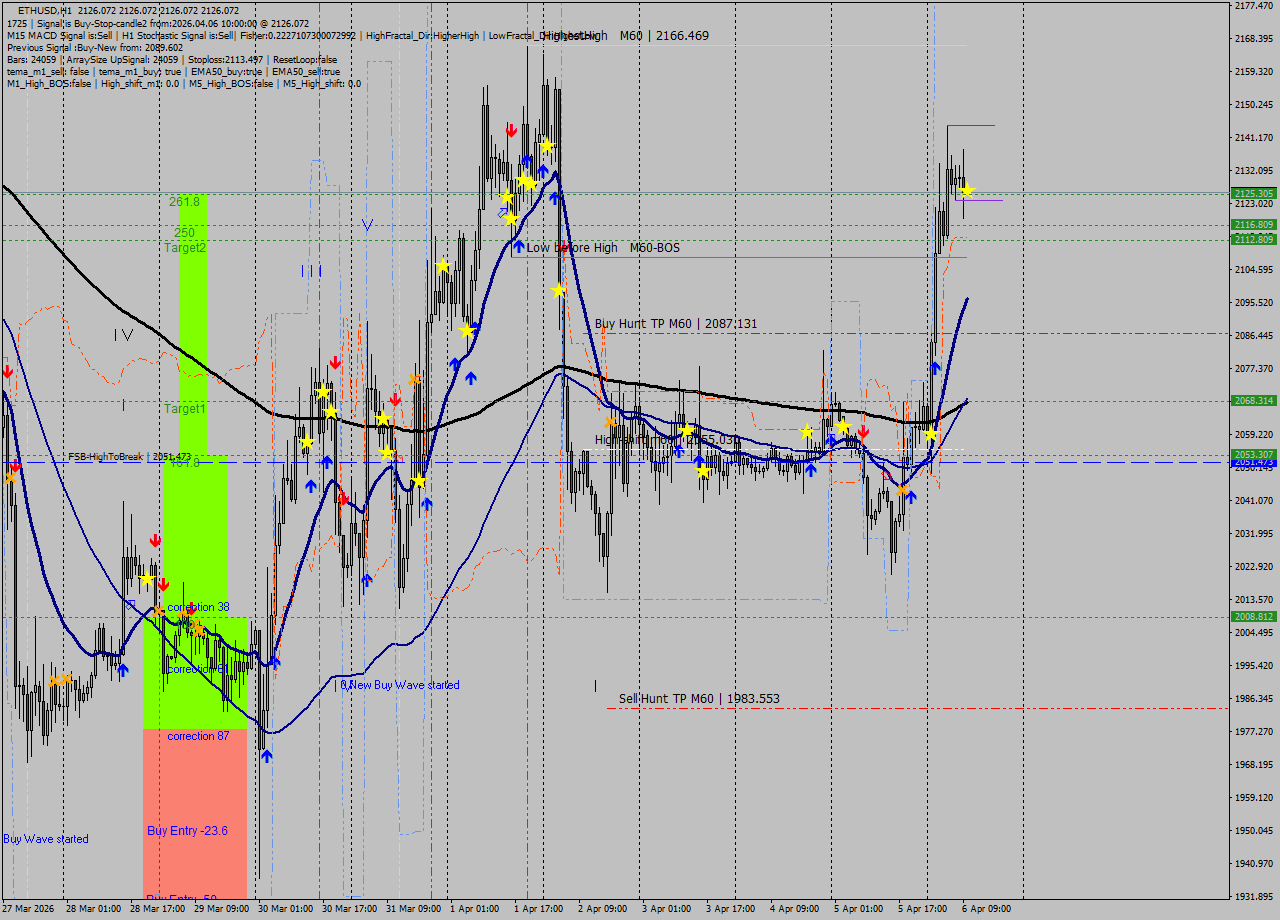Viewport: 1280px width, 920px height.
Task: Click the Sell Hunt TP M60 1983.553 label
Action: click(x=698, y=698)
